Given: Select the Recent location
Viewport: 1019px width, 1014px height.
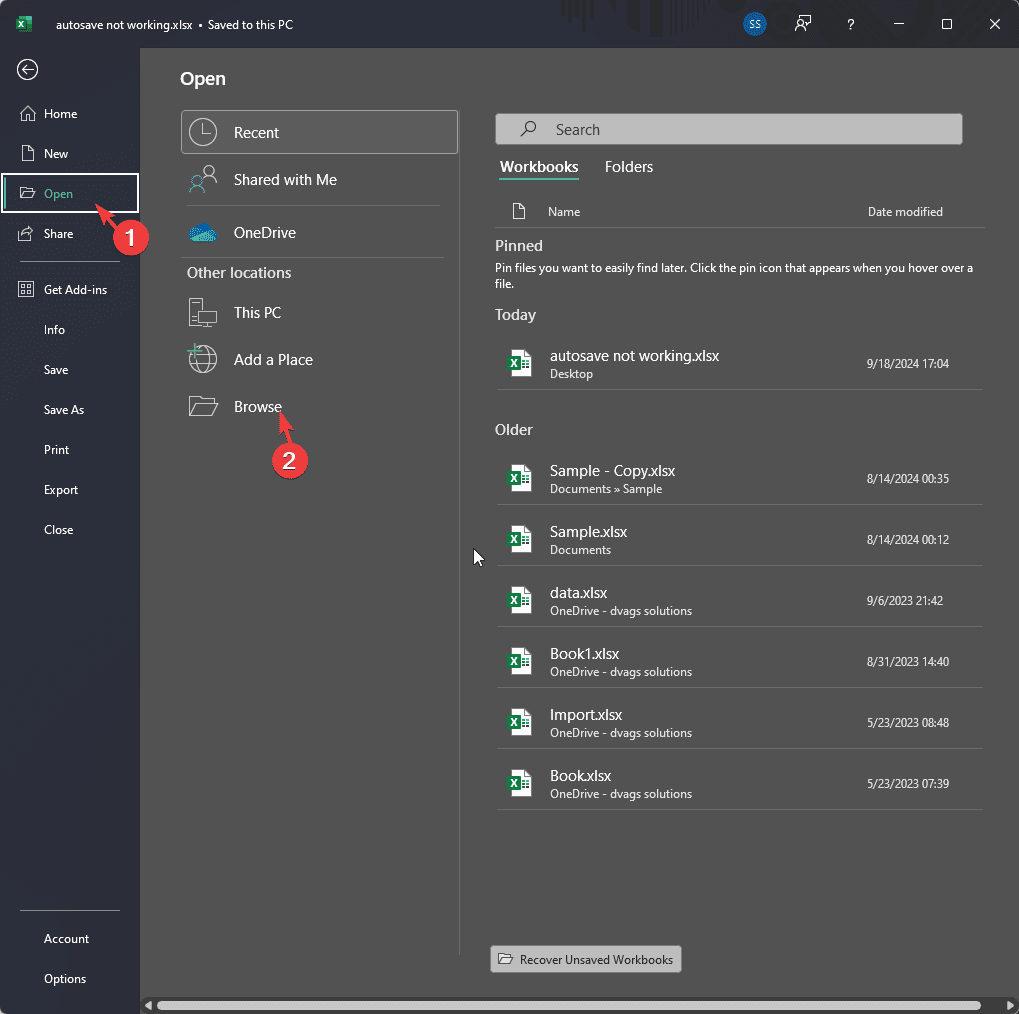Looking at the screenshot, I should [319, 132].
